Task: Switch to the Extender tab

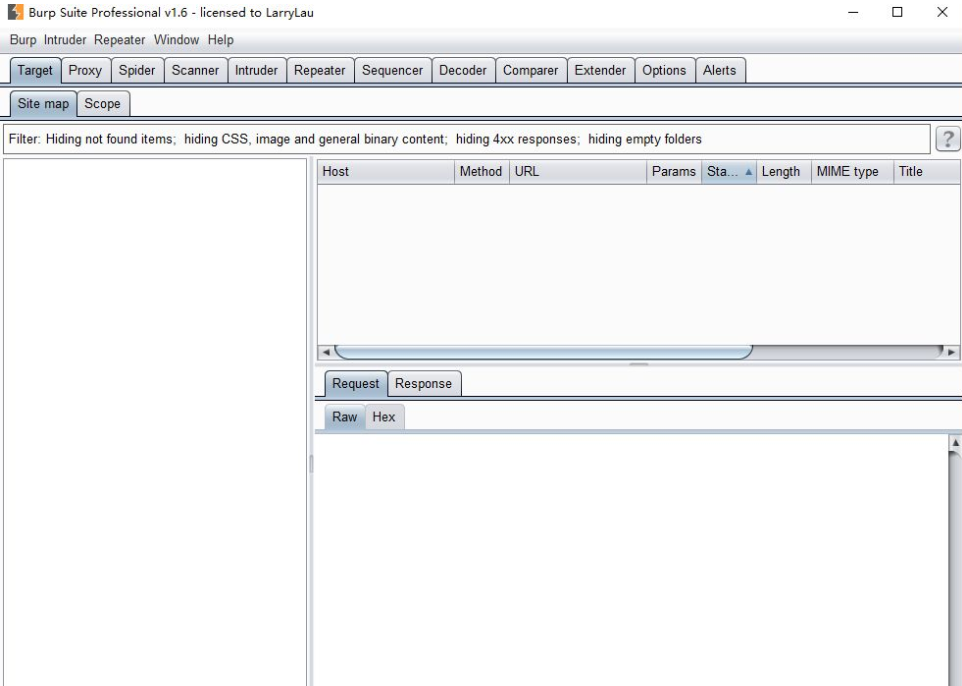Action: click(600, 70)
